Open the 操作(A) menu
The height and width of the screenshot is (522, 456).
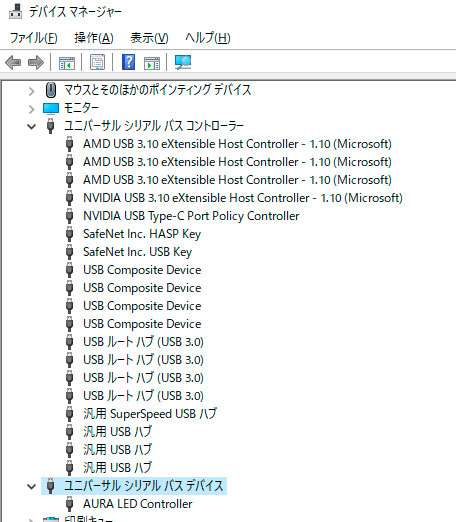click(x=94, y=38)
